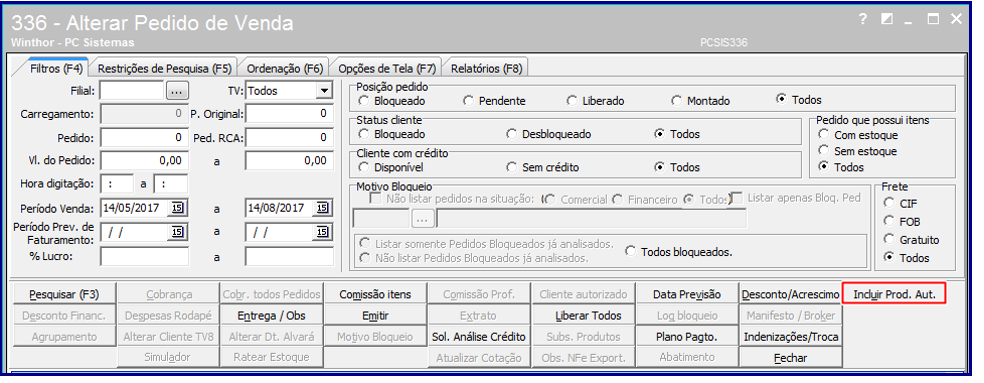
Task: Open Opções de Tela (F7) tab
Action: pyautogui.click(x=387, y=68)
